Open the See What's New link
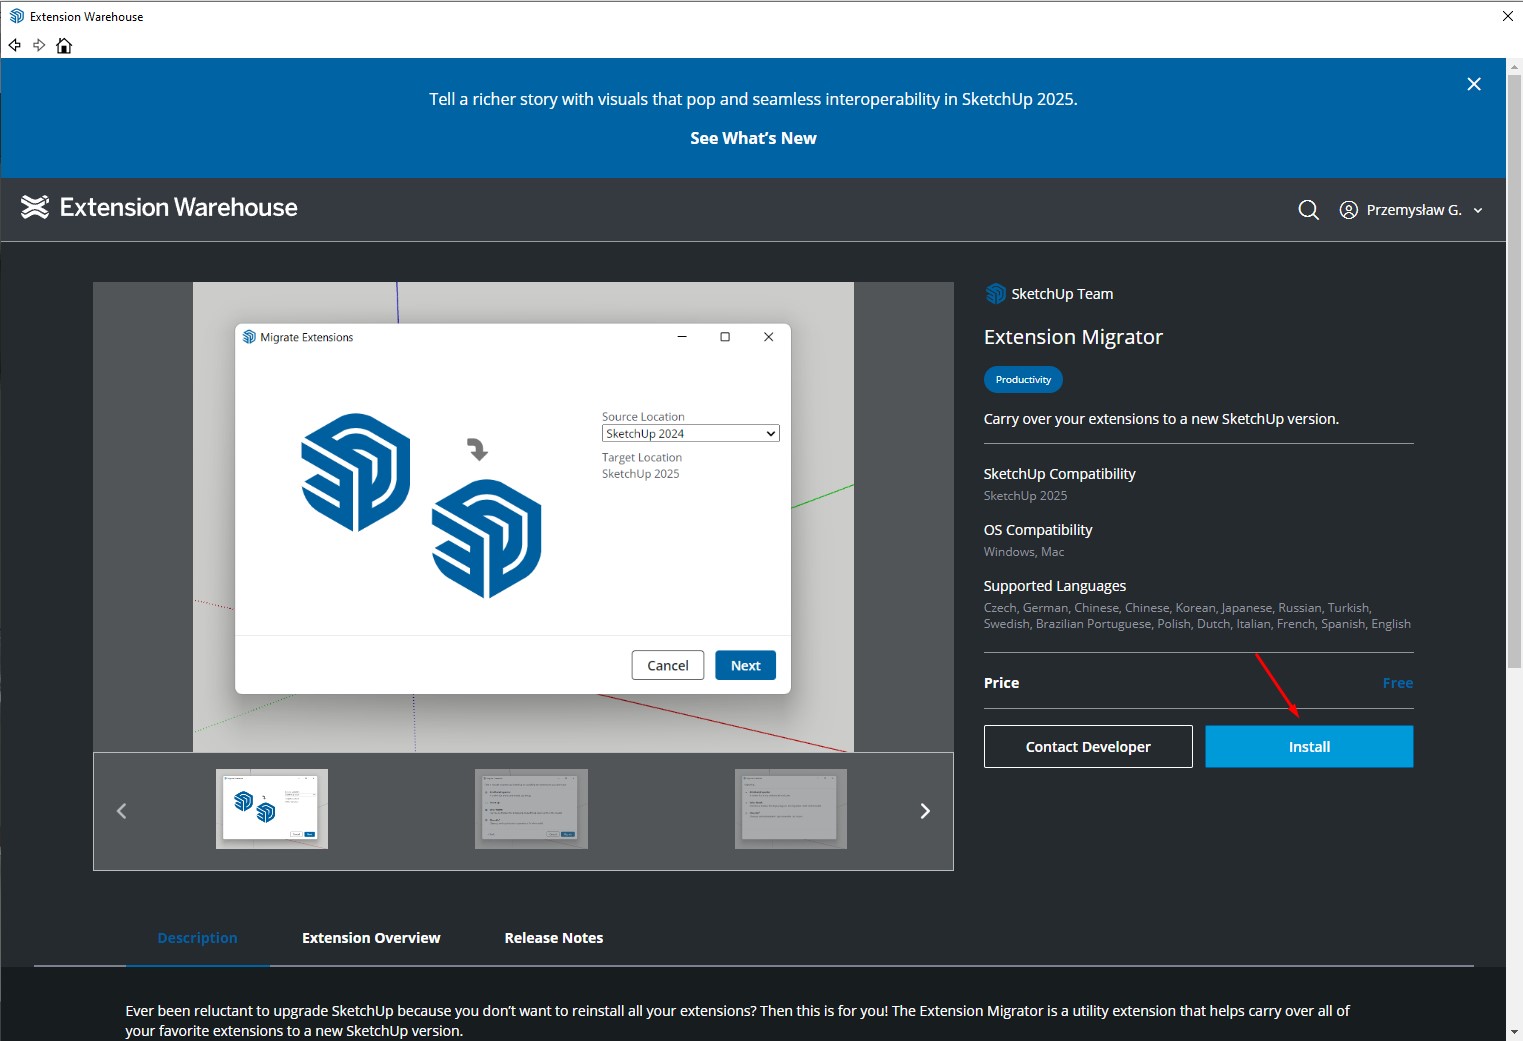Viewport: 1523px width, 1041px height. tap(753, 138)
